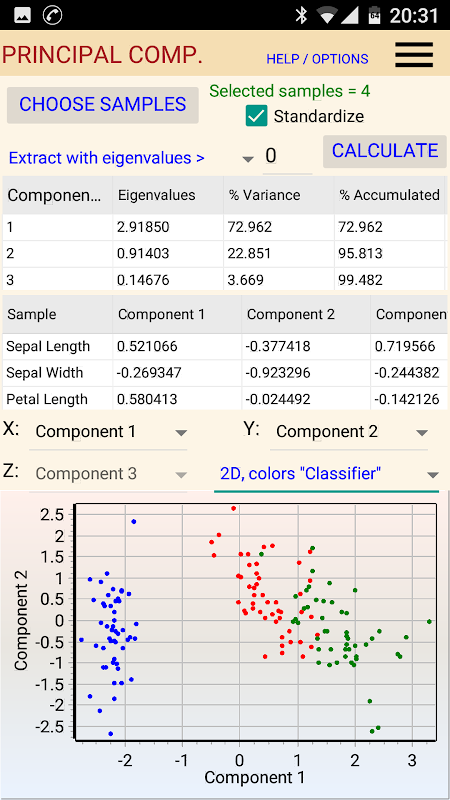The image size is (450, 800).
Task: Open the X axis Component 1 dropdown
Action: 108,432
